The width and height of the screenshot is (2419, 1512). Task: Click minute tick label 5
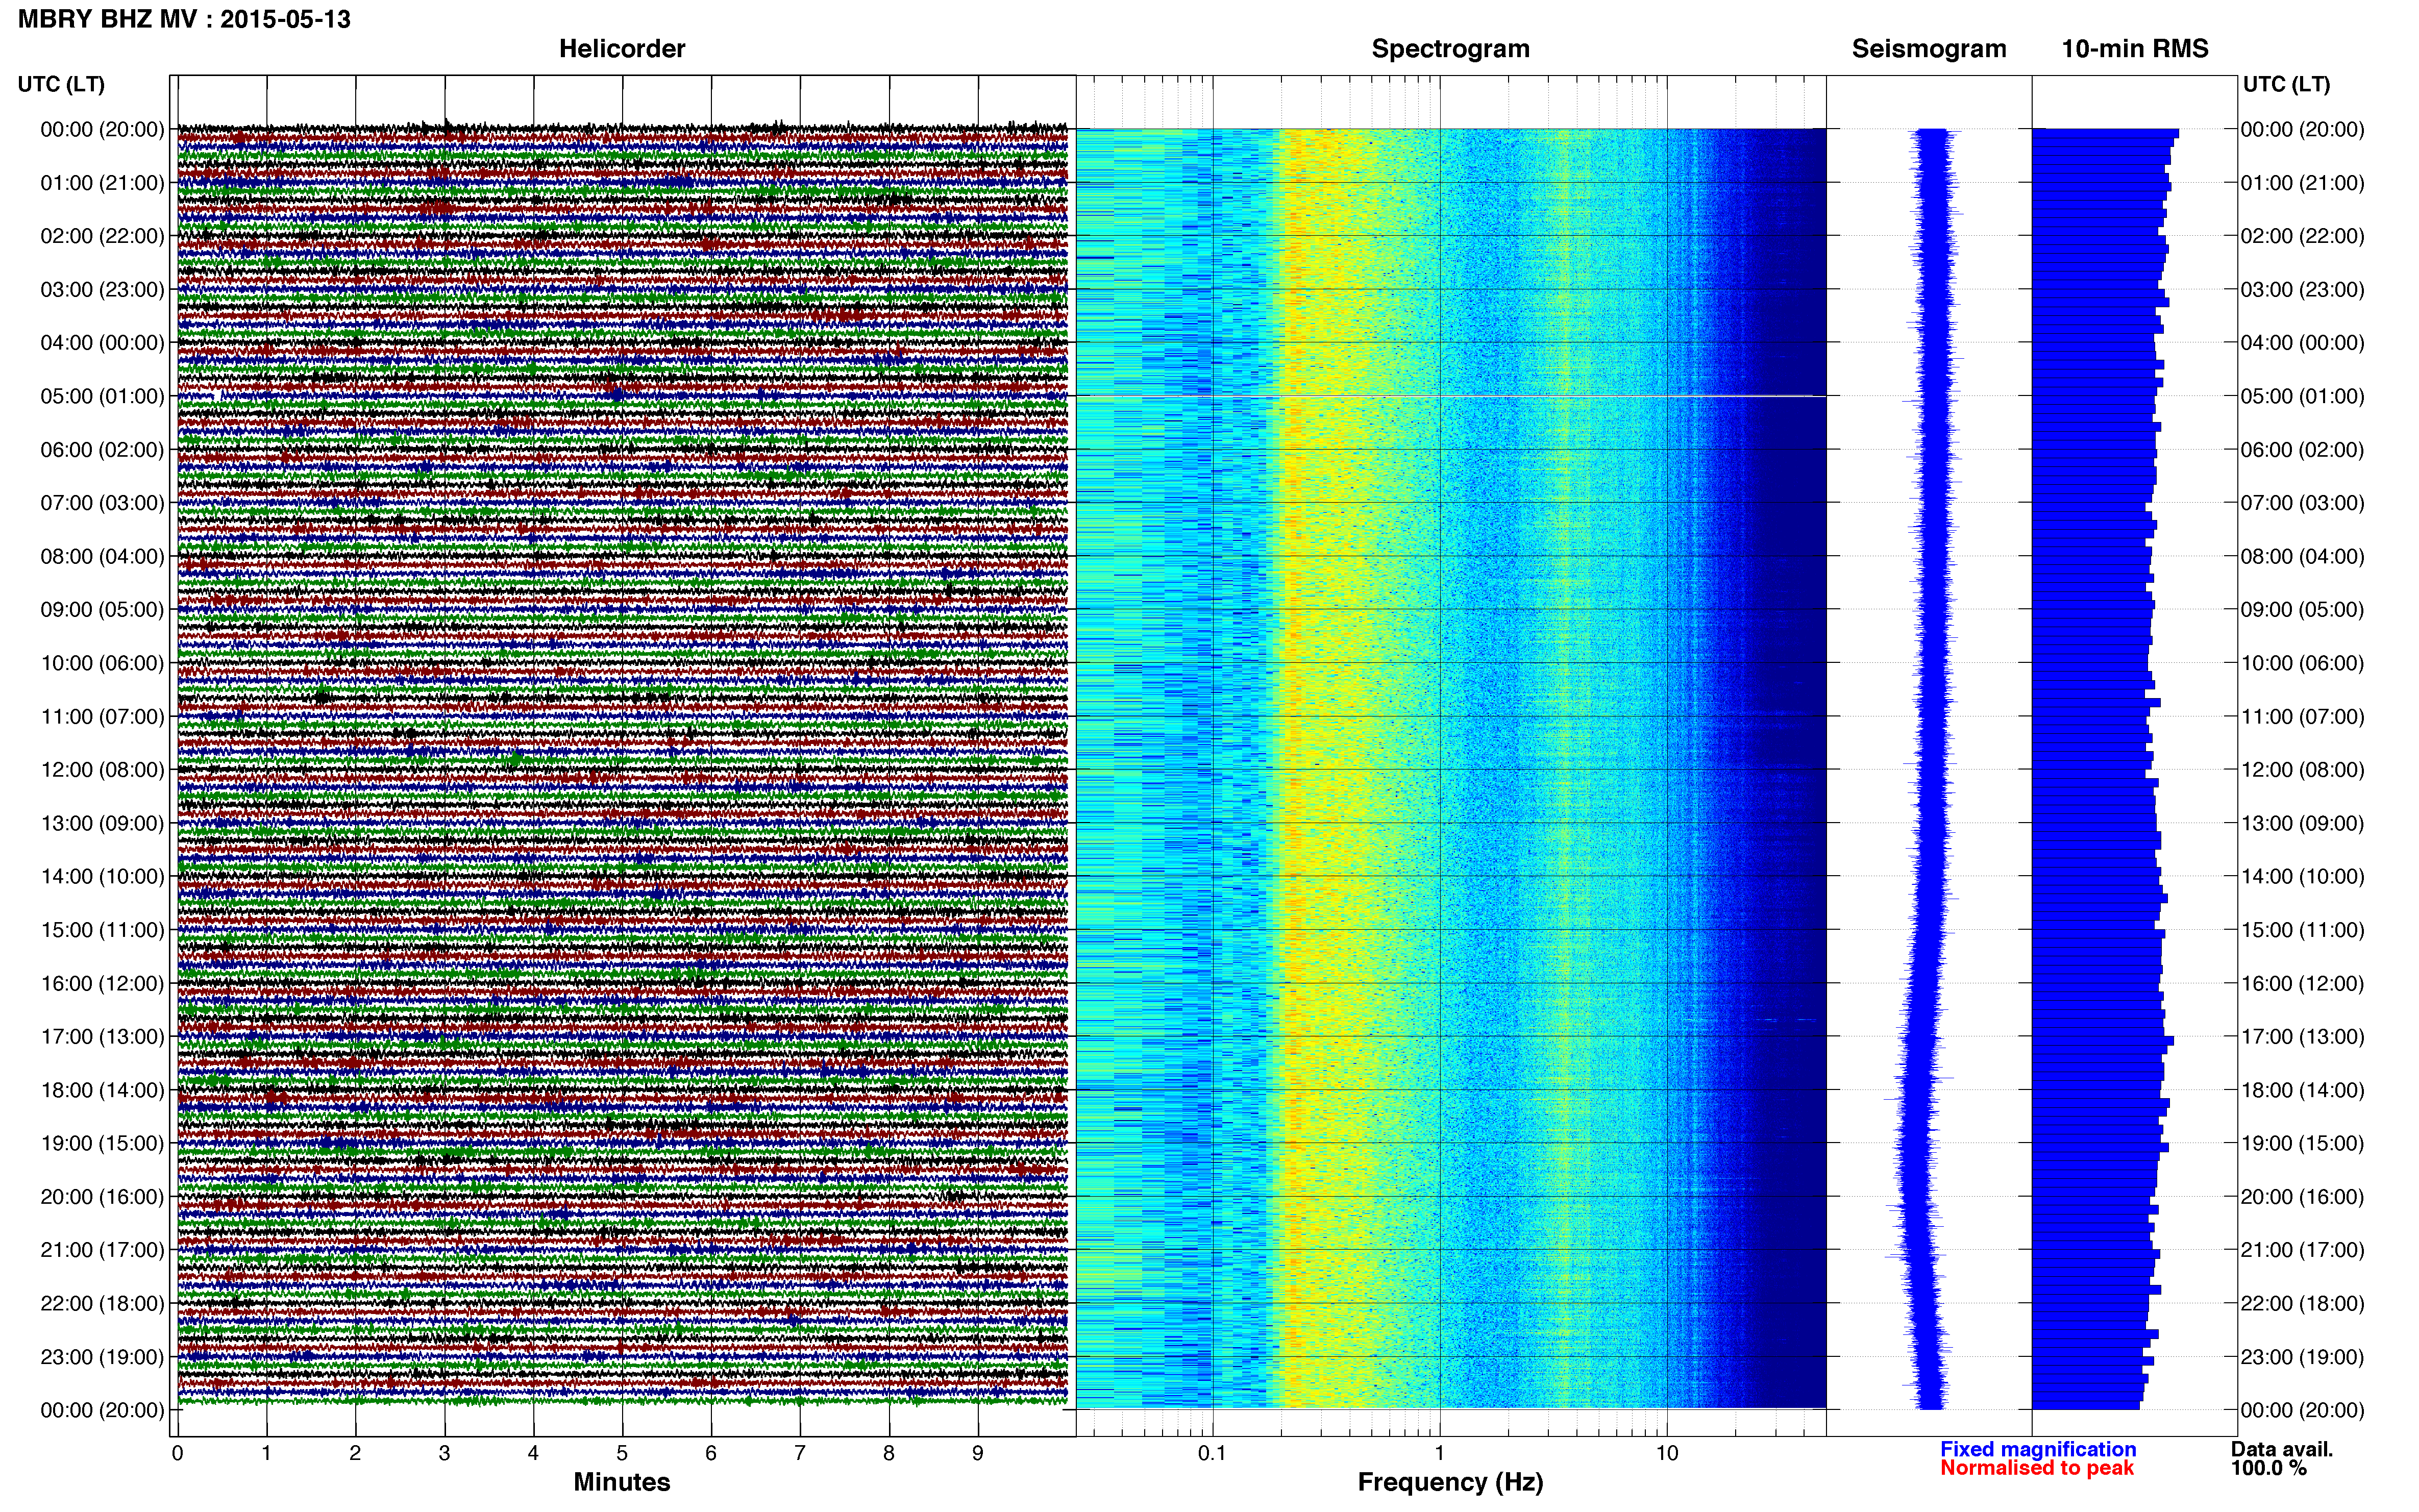[x=622, y=1453]
